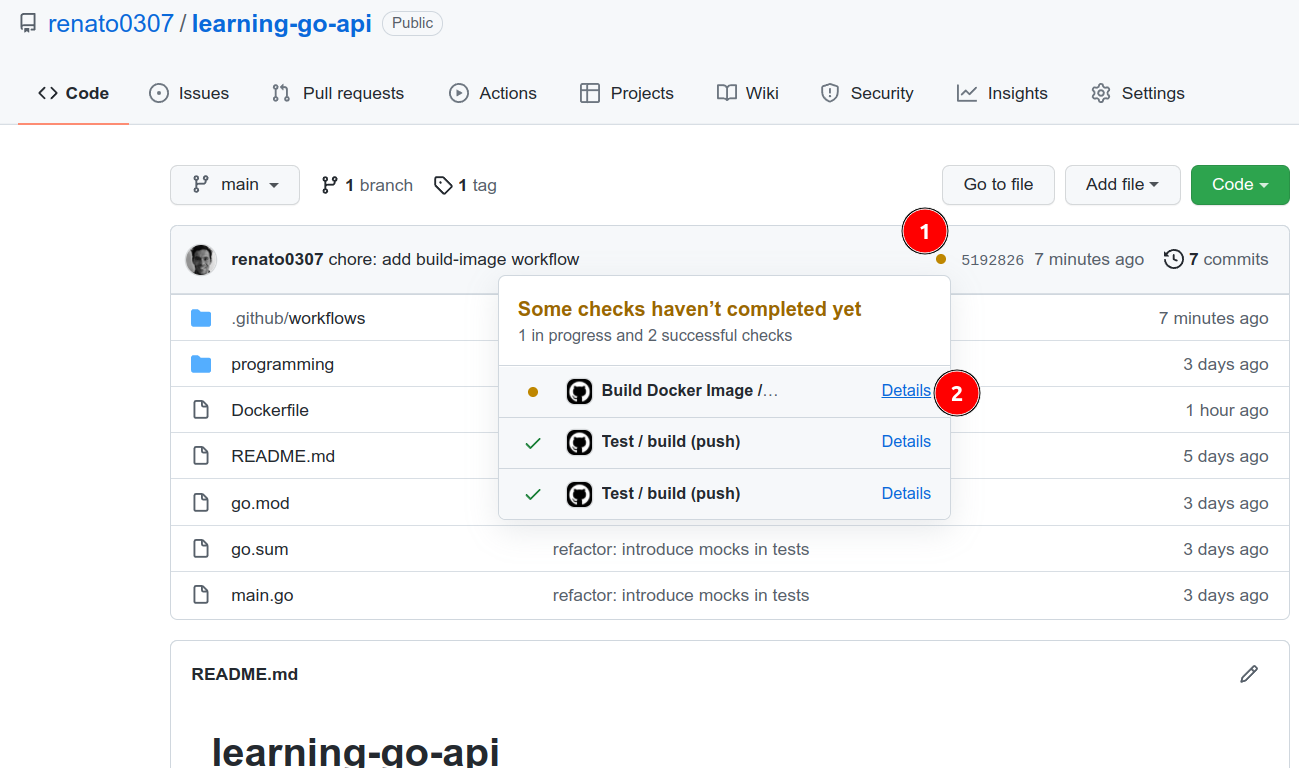The width and height of the screenshot is (1299, 768).
Task: Open the go.sum file
Action: pyautogui.click(x=259, y=549)
